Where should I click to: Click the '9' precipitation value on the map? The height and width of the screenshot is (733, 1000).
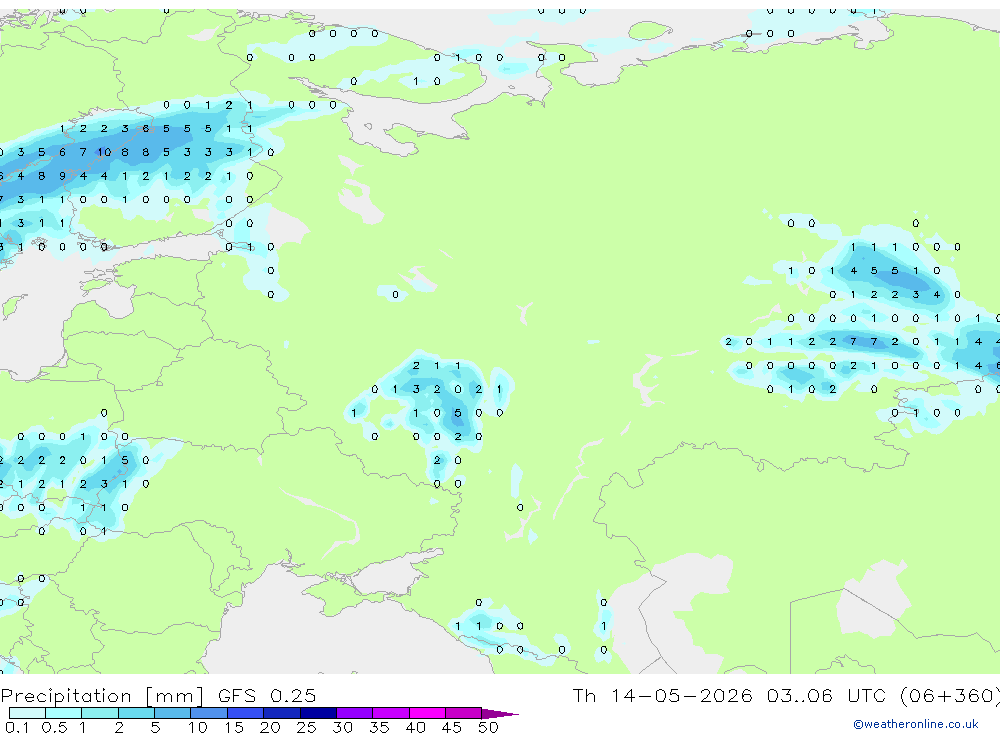pos(62,176)
